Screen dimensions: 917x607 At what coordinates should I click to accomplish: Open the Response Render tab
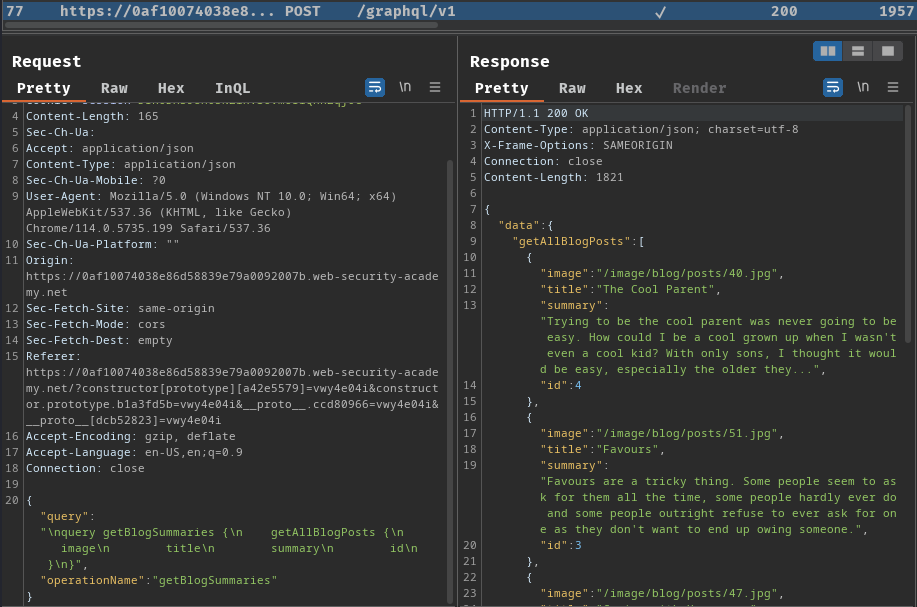[699, 88]
